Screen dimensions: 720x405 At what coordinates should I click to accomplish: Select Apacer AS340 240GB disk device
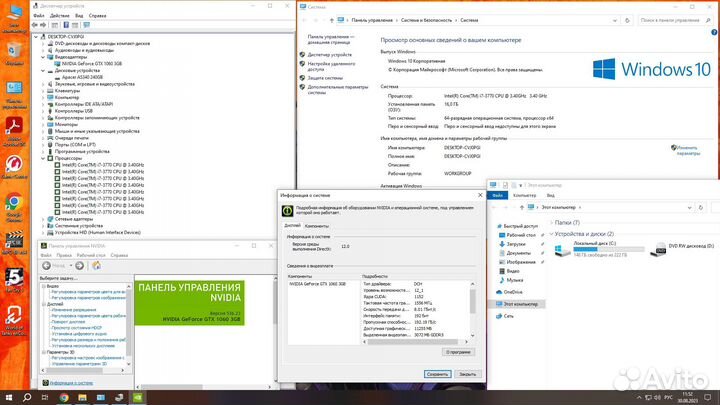coord(82,77)
